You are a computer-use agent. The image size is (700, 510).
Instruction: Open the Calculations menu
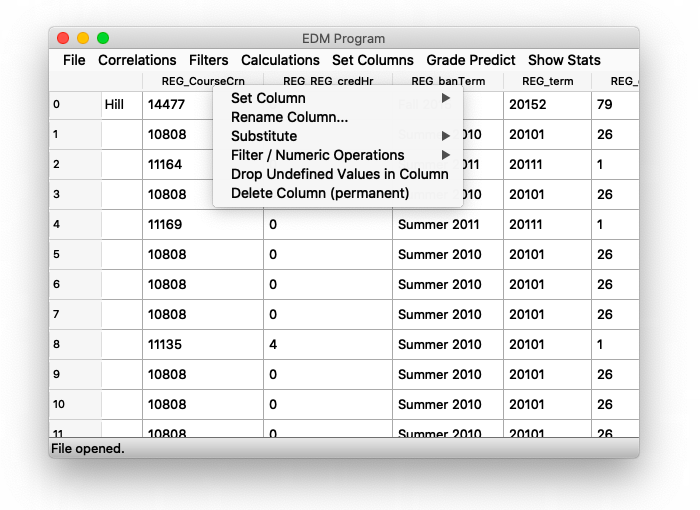(280, 60)
